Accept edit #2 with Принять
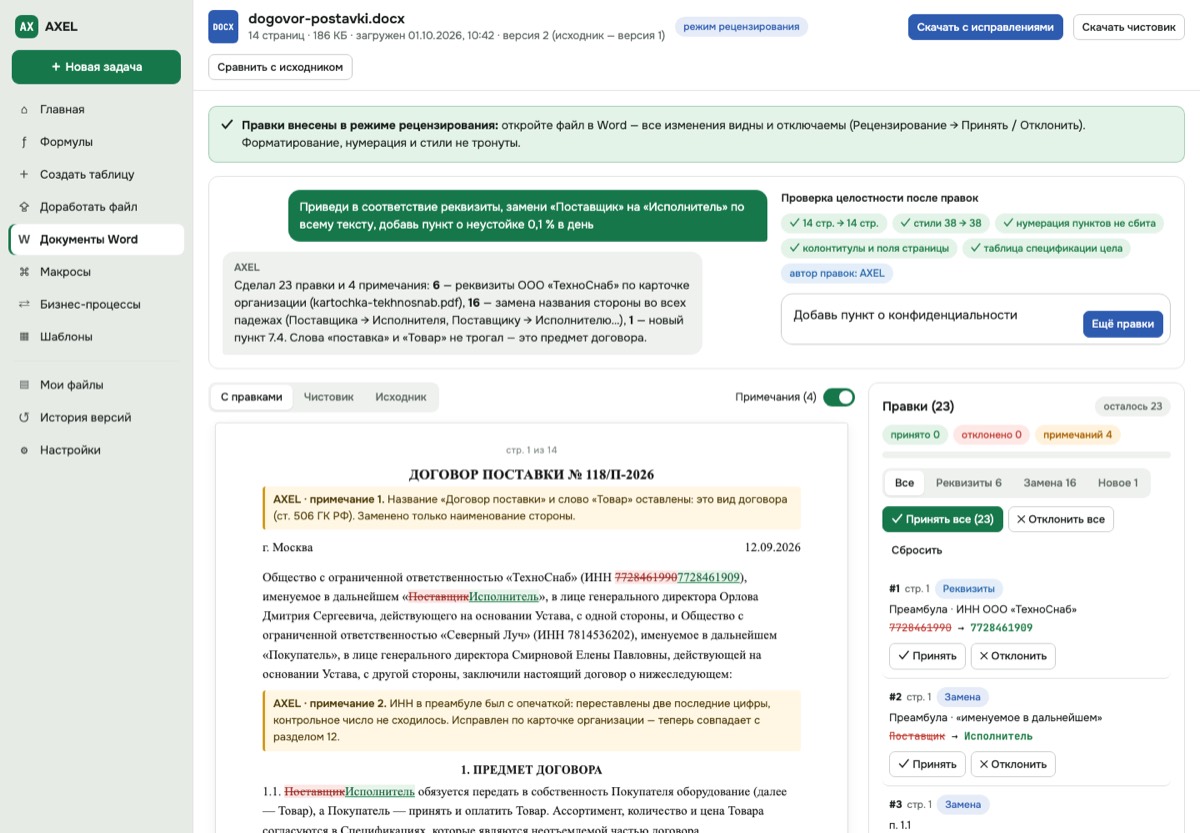 click(927, 764)
